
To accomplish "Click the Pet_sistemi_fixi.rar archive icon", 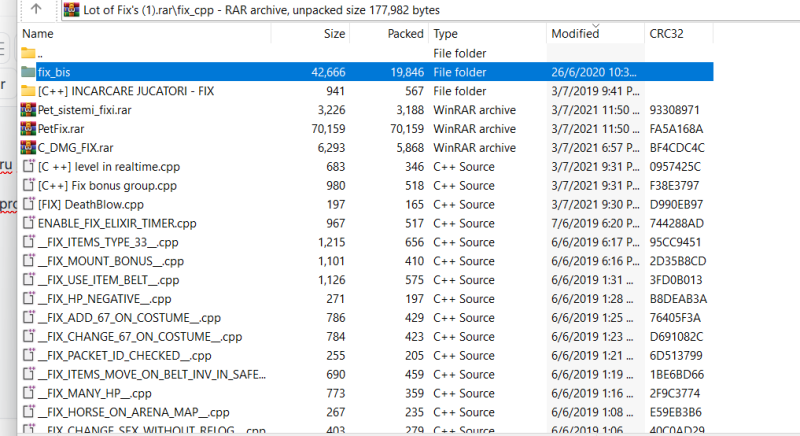I will (28, 110).
